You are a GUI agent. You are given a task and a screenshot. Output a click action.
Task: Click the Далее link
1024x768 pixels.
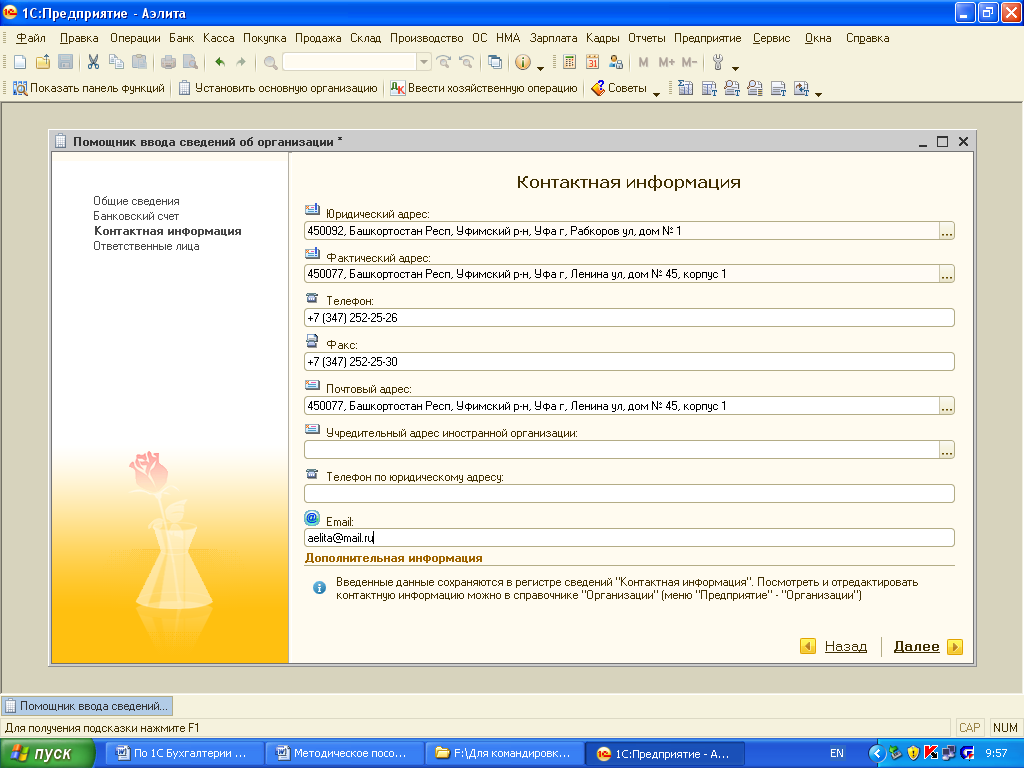point(916,647)
